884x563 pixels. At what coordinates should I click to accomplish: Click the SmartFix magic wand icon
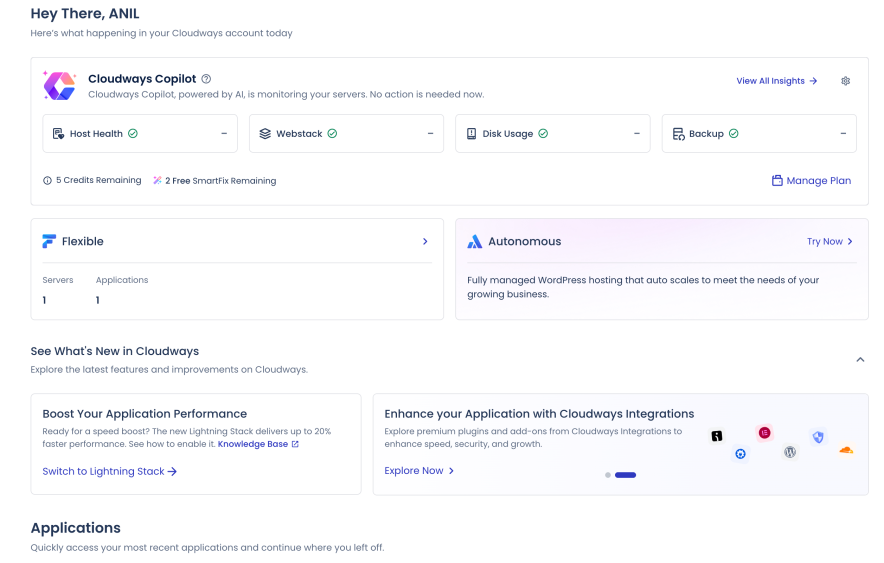[x=157, y=180]
